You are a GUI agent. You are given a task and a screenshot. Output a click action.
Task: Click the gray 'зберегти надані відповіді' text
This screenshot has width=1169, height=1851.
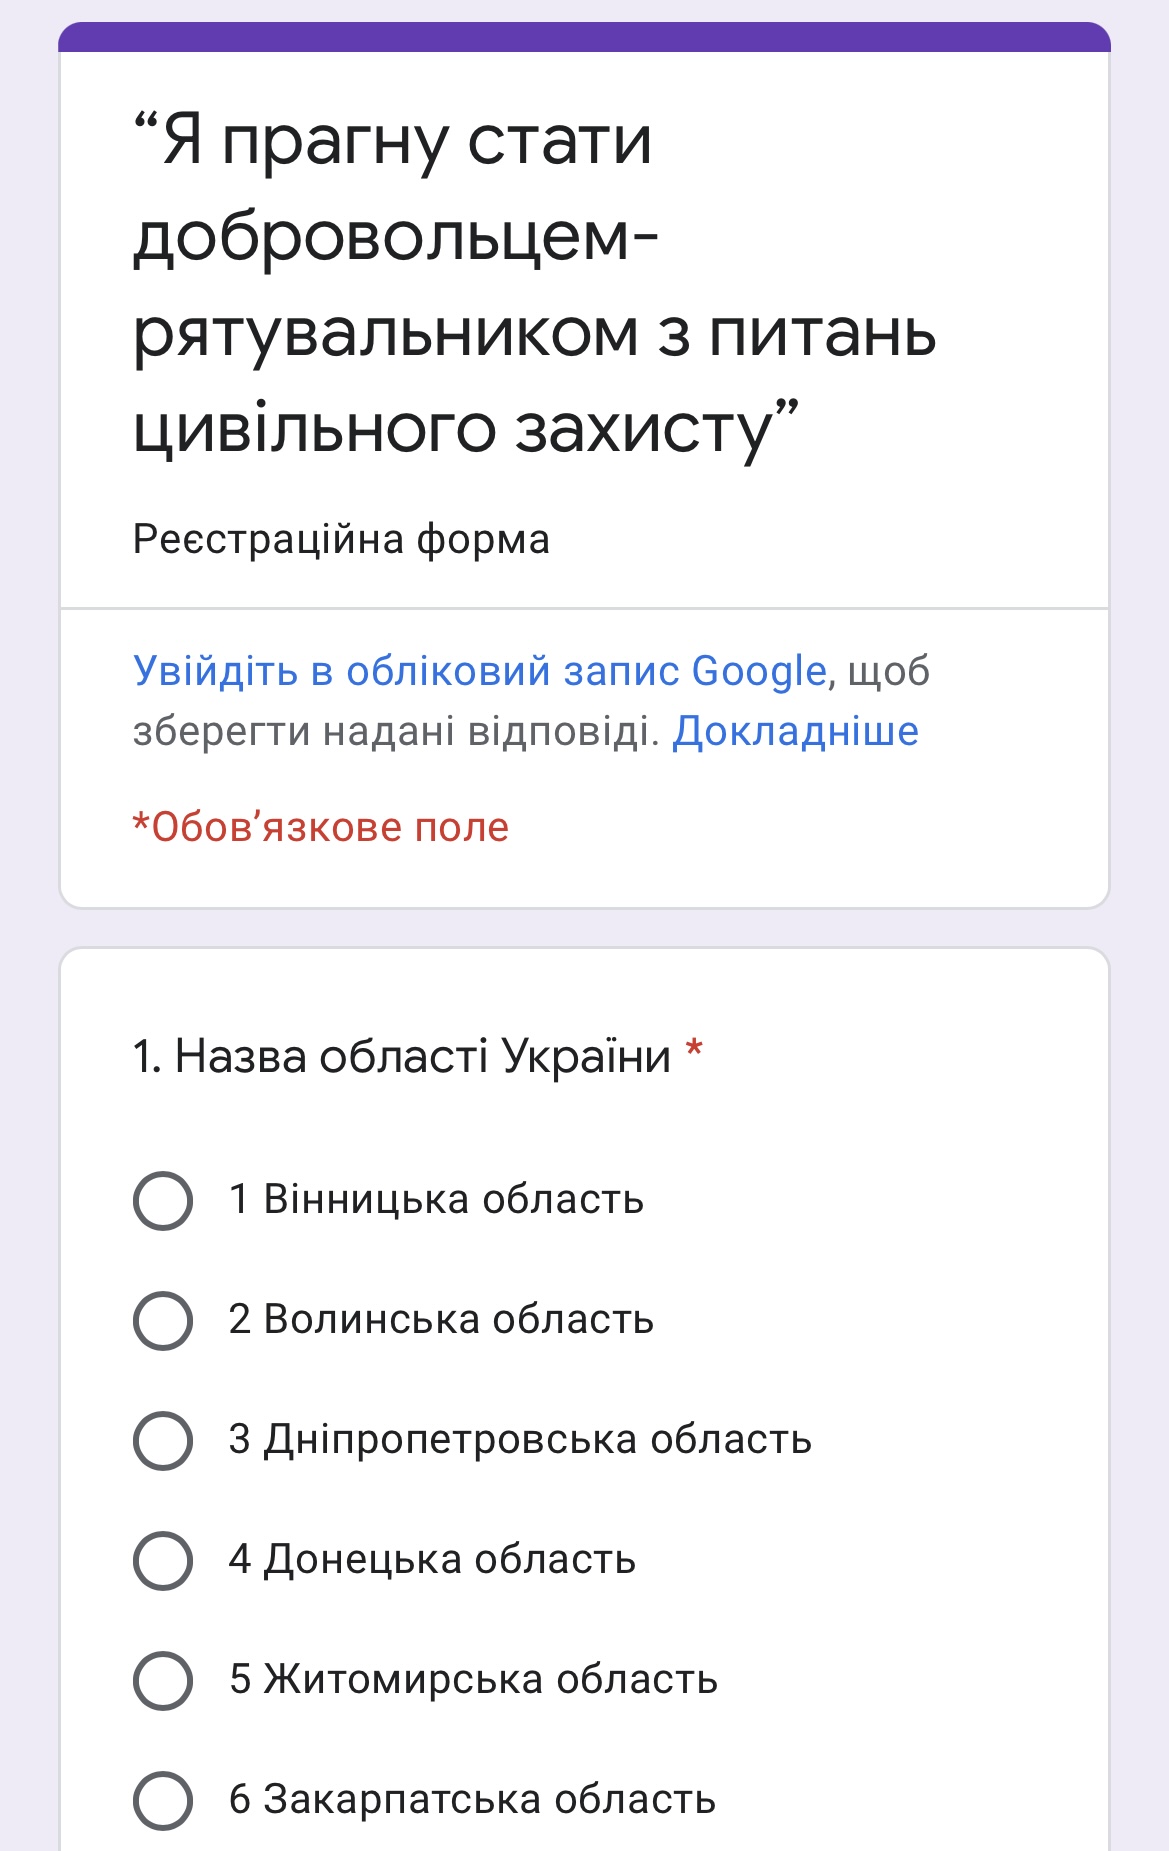[396, 731]
